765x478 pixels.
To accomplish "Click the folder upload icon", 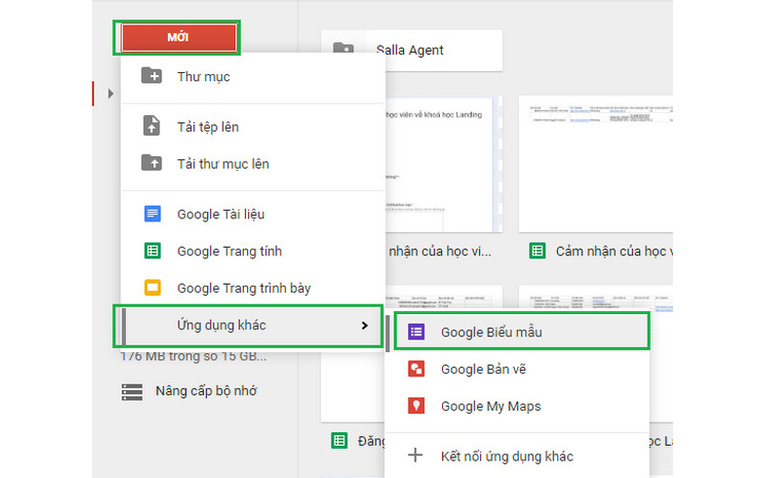I will [x=152, y=162].
